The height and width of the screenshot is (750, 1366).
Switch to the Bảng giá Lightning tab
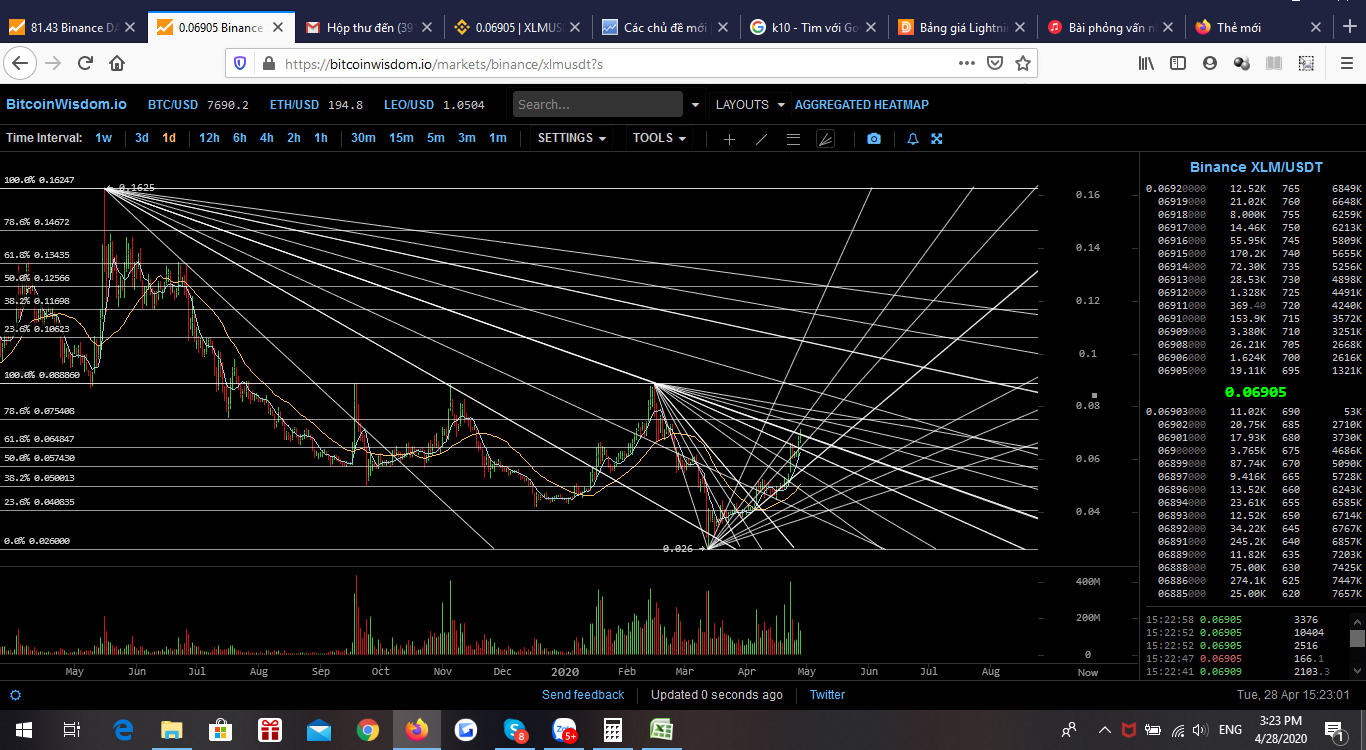[960, 27]
